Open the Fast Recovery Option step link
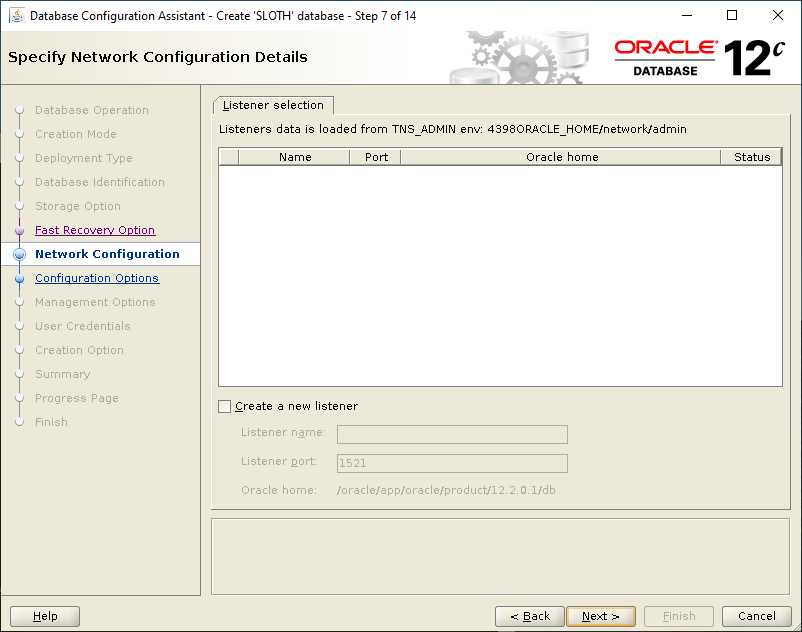Screen dimensions: 802x632 pos(95,230)
